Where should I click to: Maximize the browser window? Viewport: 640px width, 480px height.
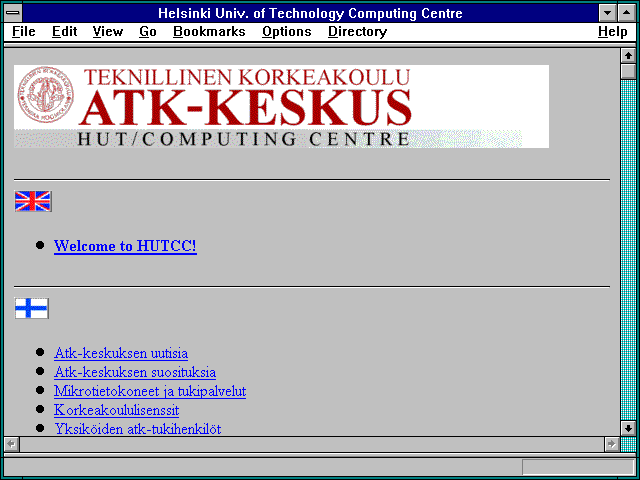(x=627, y=13)
